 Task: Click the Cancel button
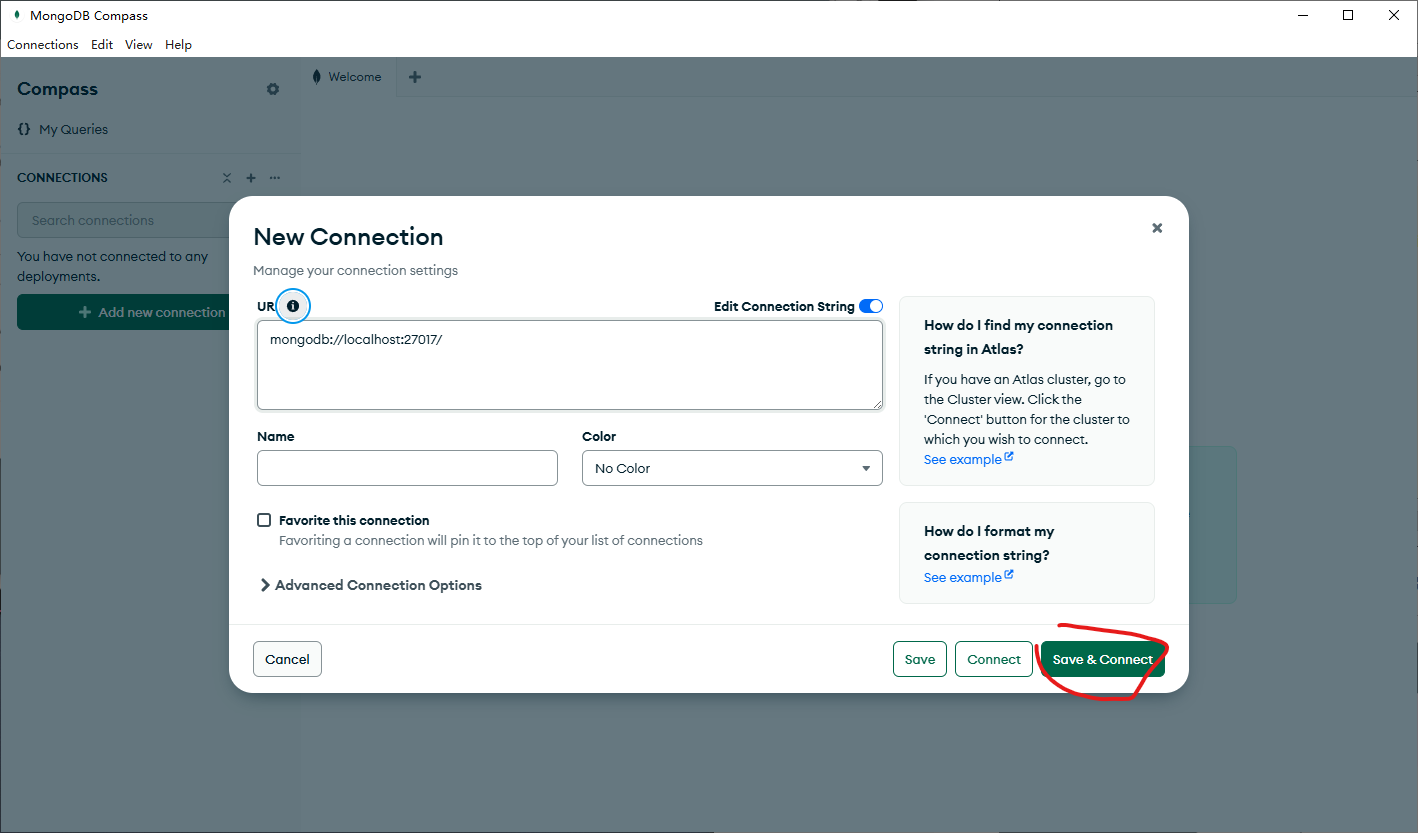(x=287, y=659)
